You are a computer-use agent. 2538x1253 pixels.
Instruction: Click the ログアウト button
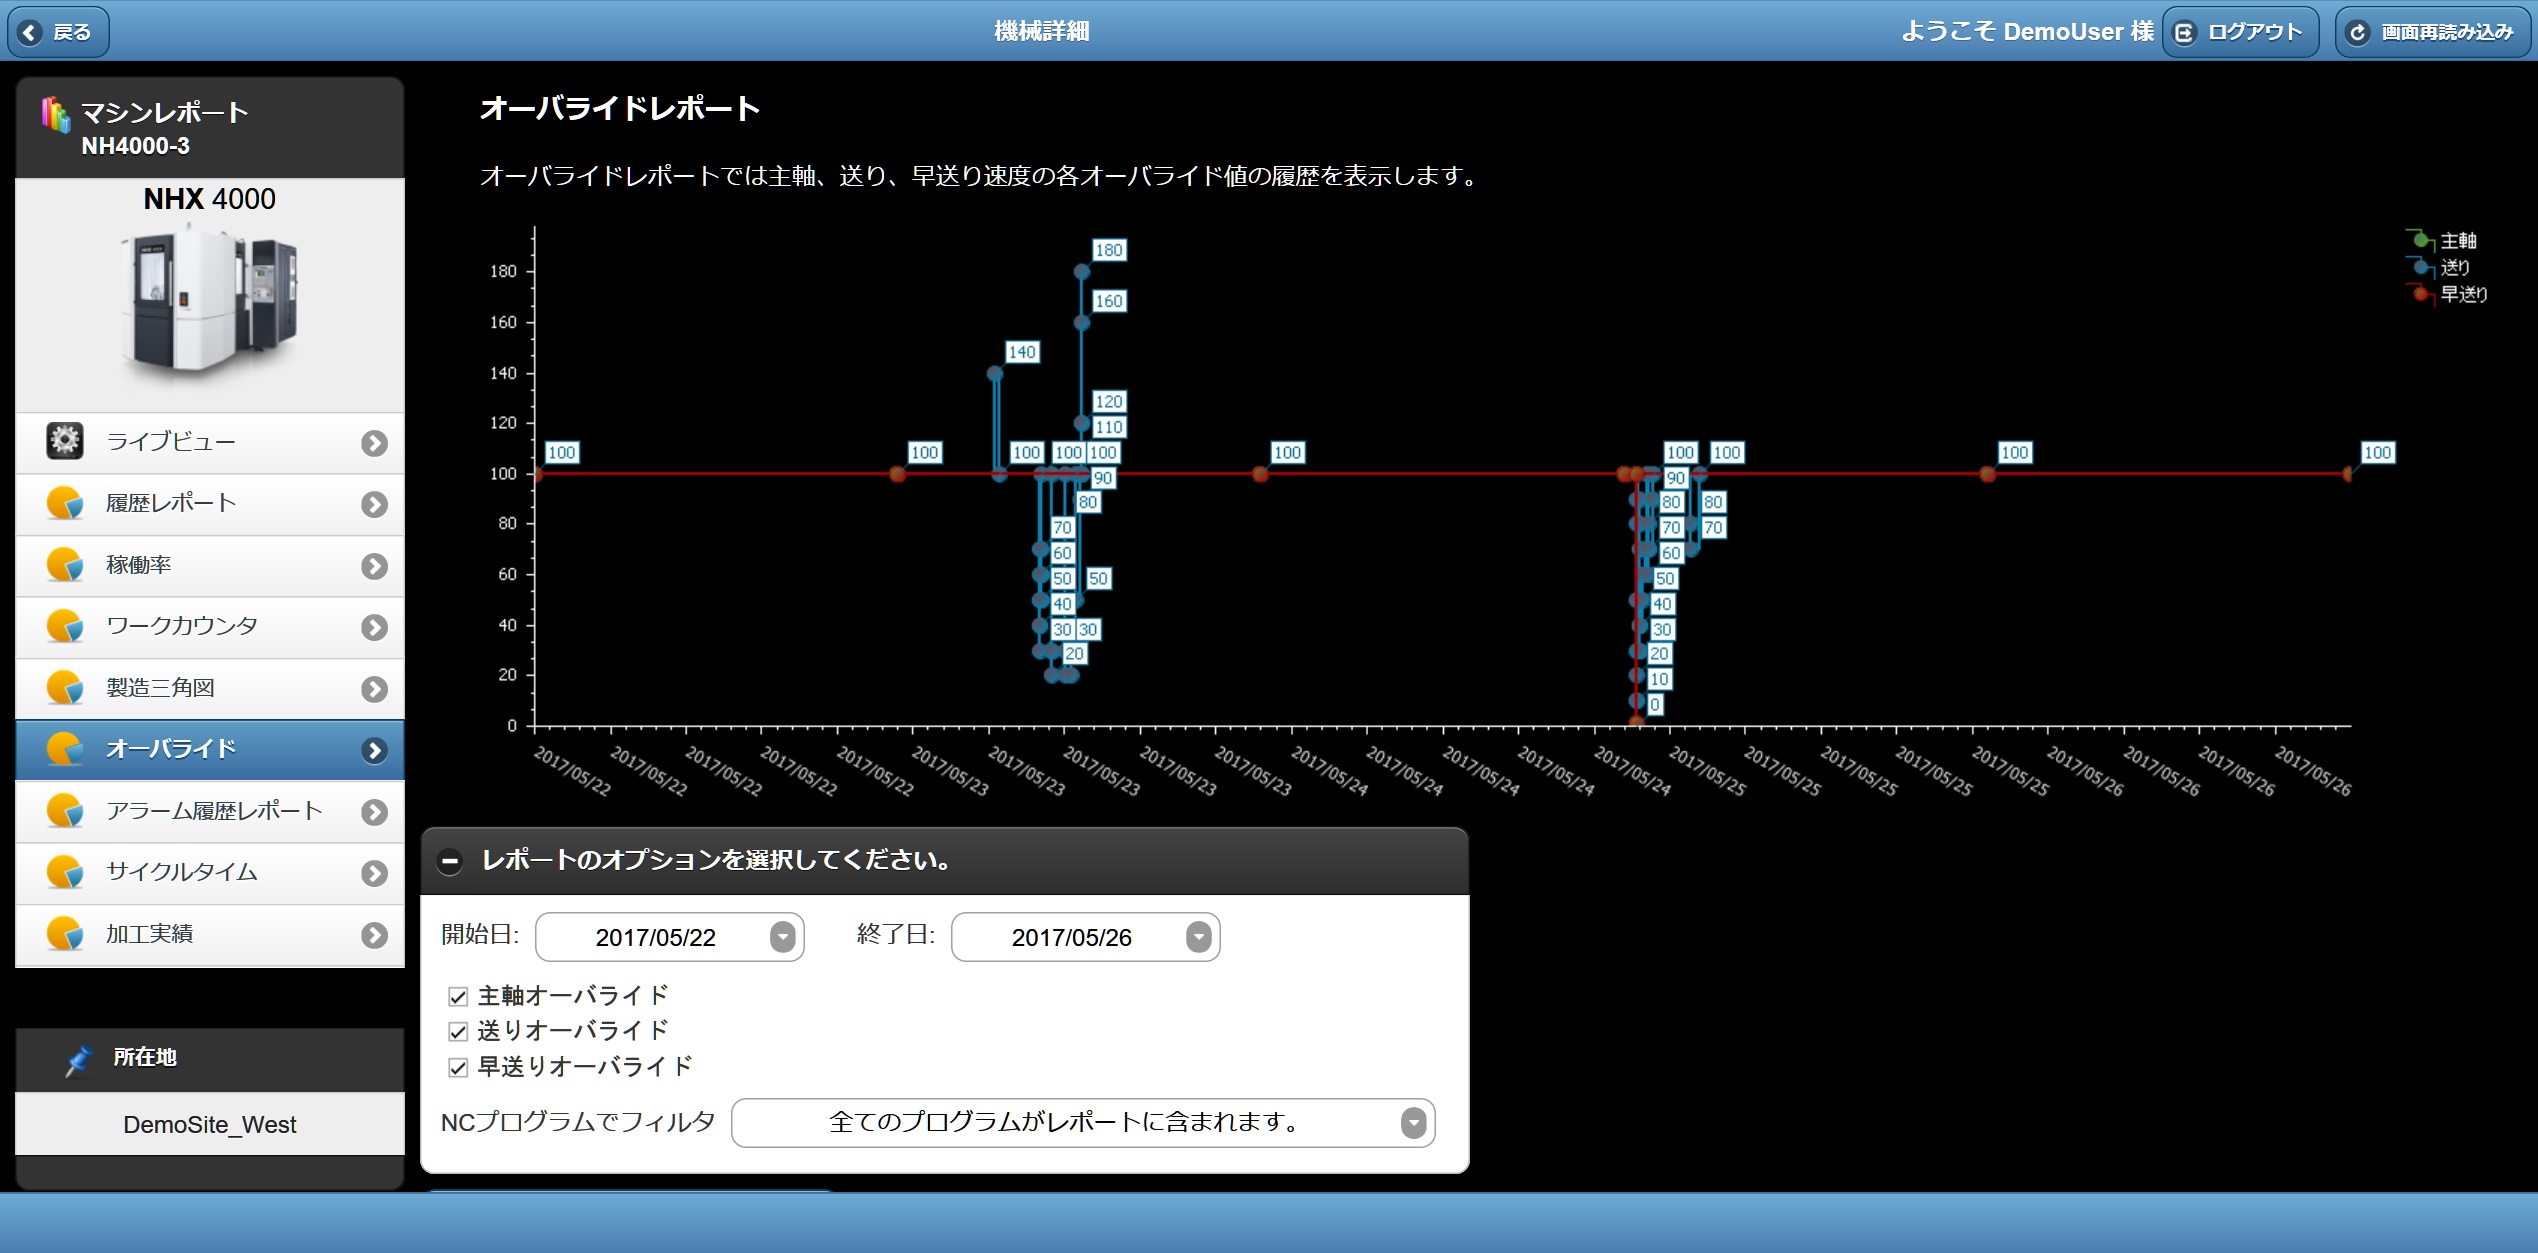2240,33
